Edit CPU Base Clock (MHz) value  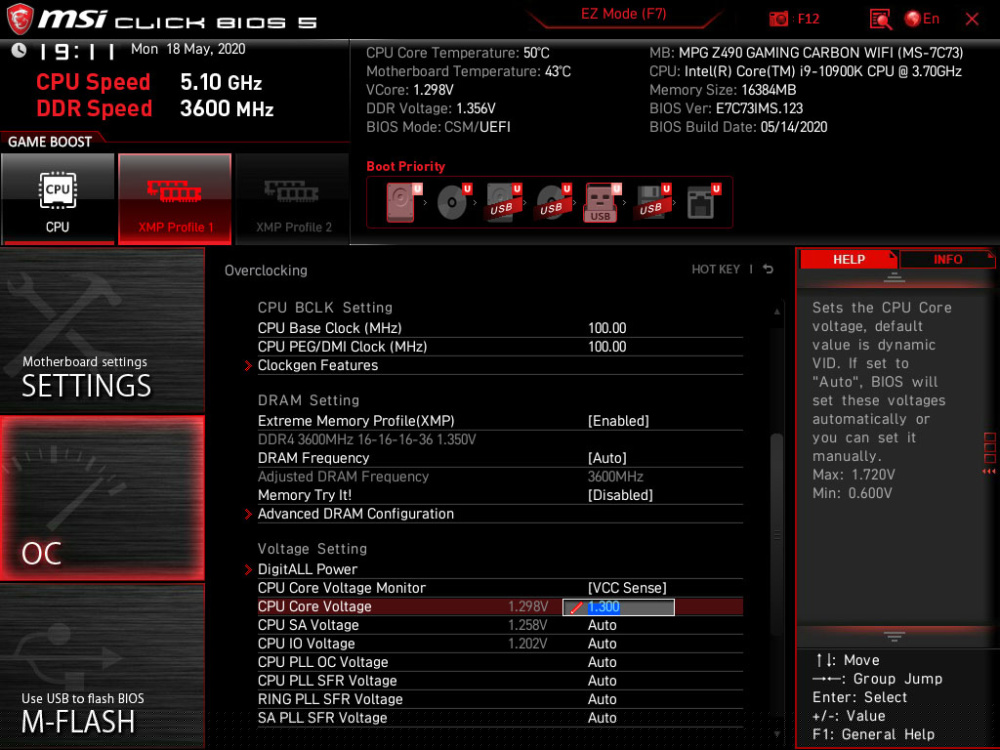coord(607,328)
